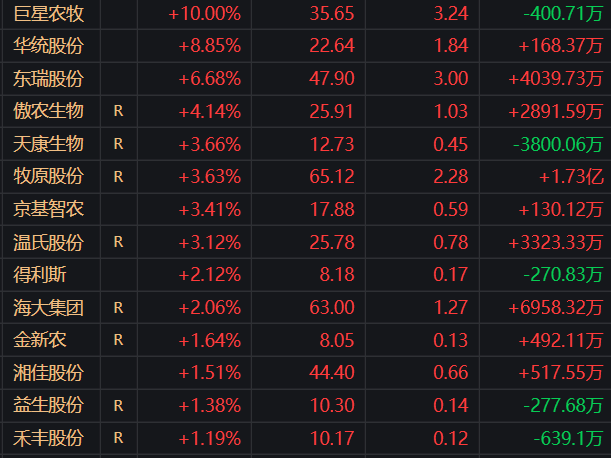
Task: Click the +10.00% change for 巨星农牧
Action: (205, 13)
